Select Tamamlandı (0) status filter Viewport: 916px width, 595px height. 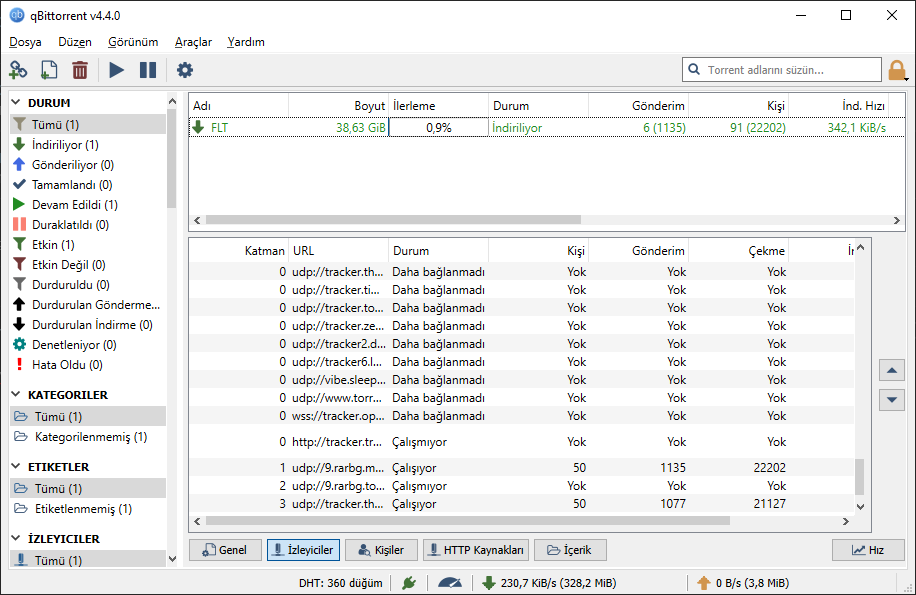[x=88, y=185]
